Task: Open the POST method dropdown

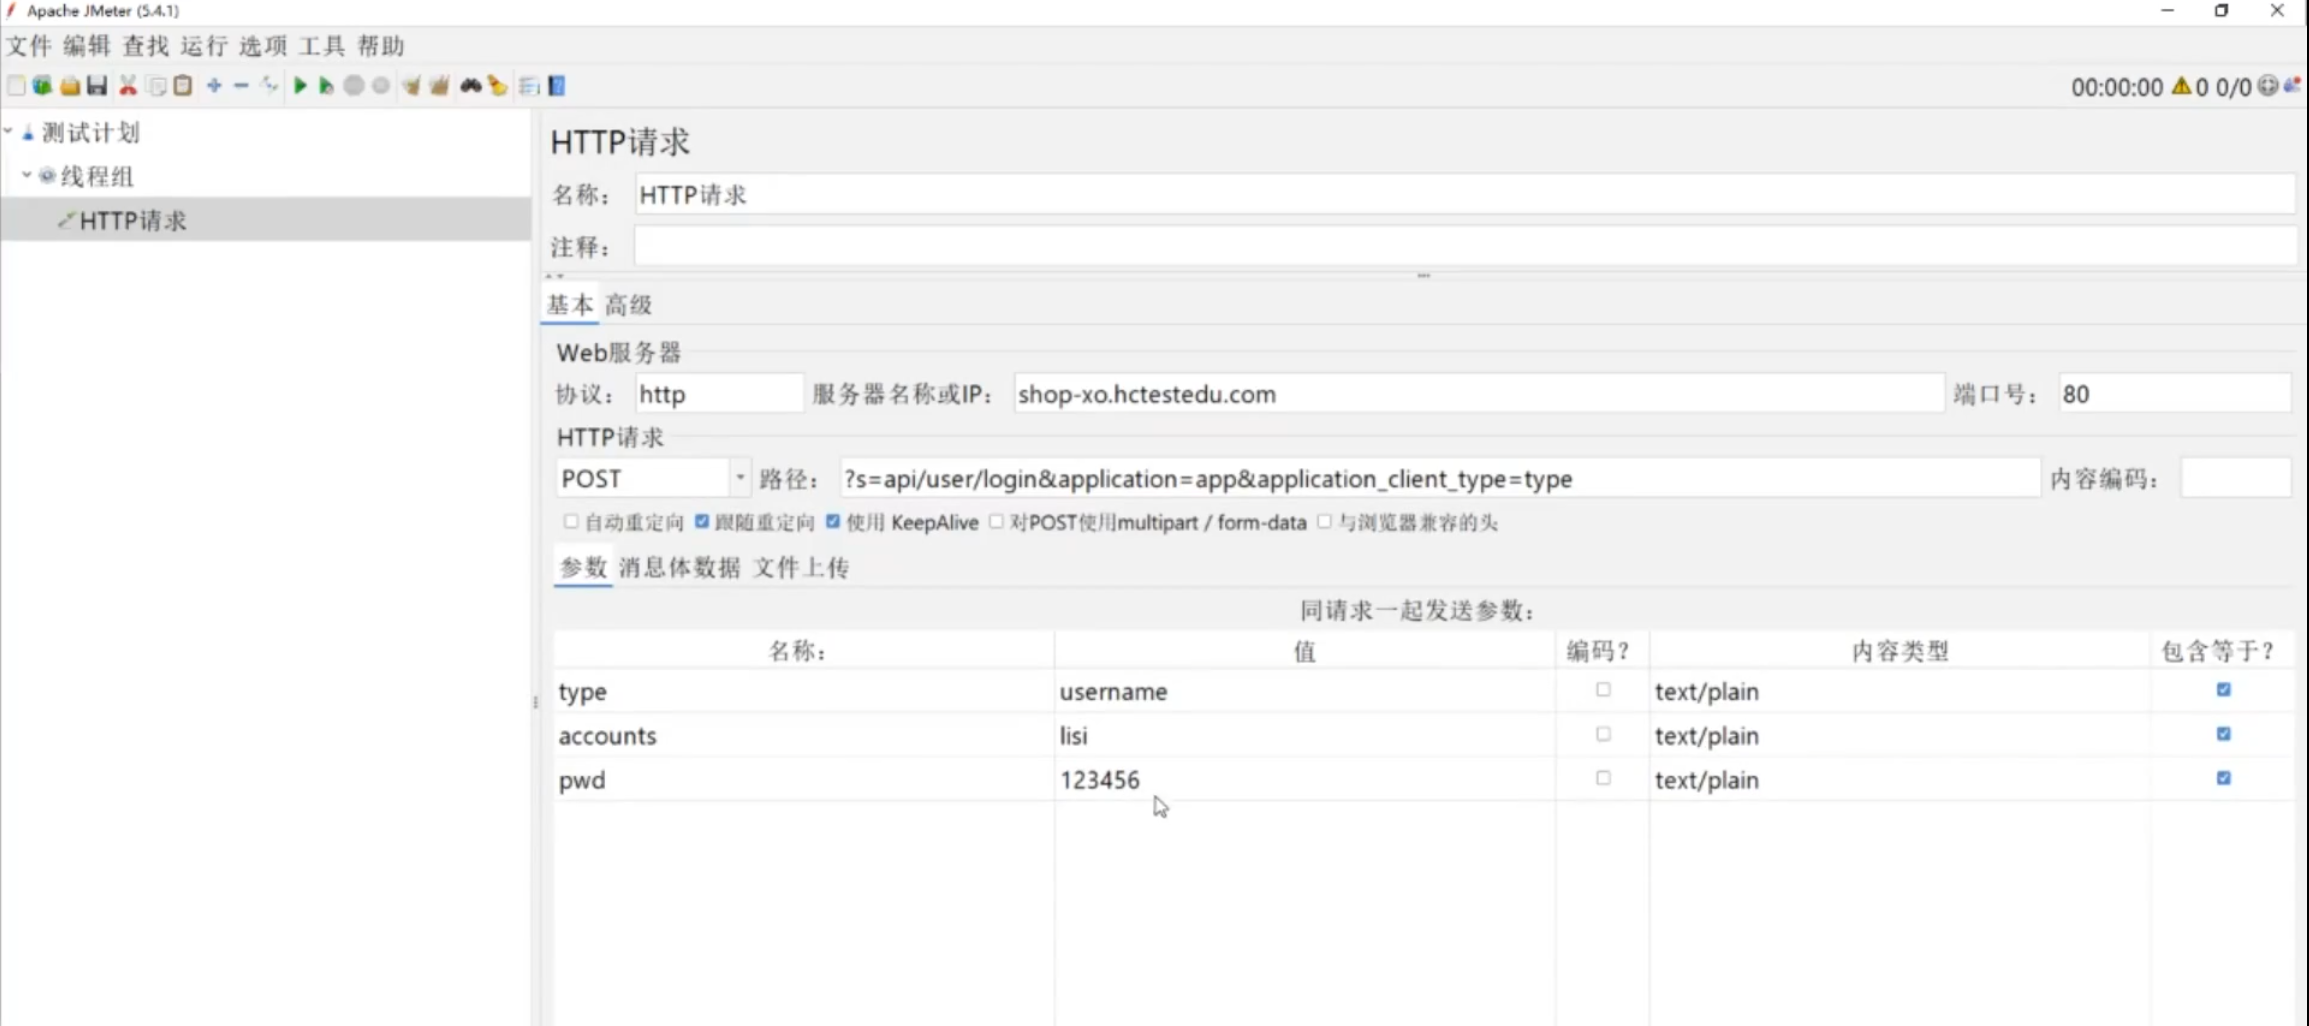Action: point(740,478)
